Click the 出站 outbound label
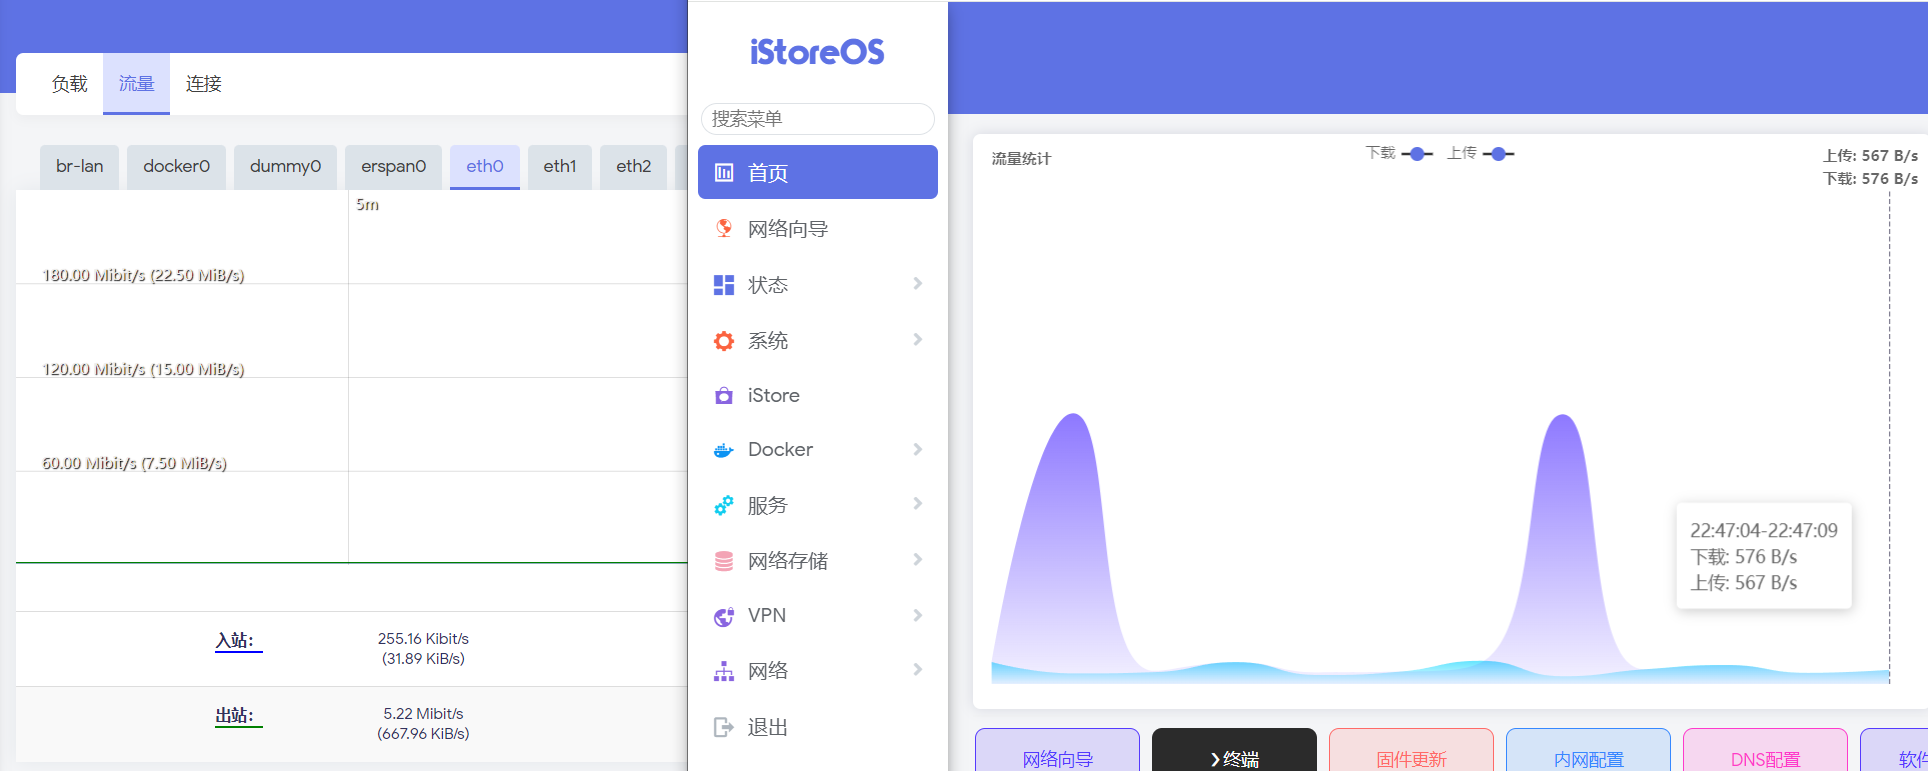The width and height of the screenshot is (1928, 771). (x=238, y=716)
